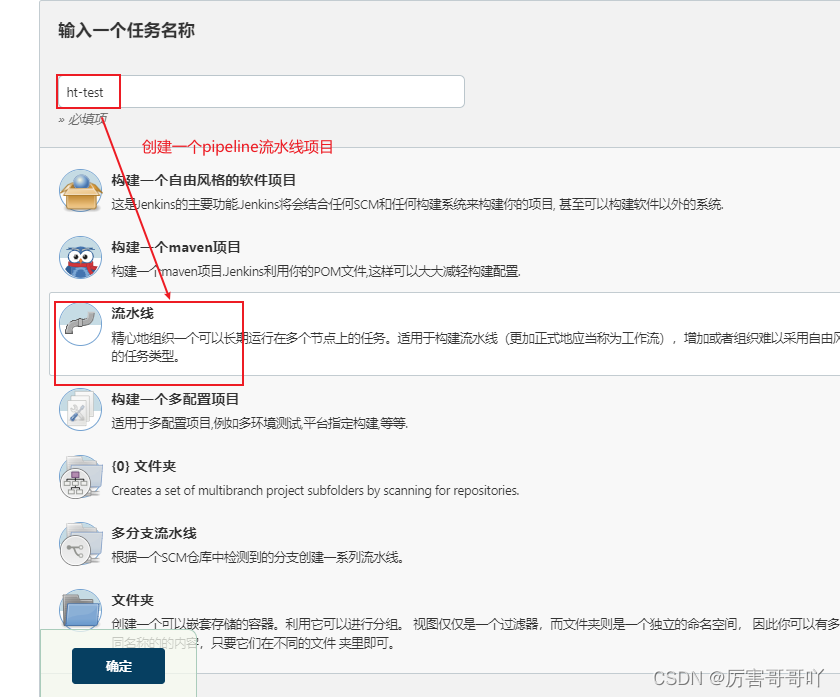Click the pipeline icon inside the red box
Screen dimensions: 840x697
coord(80,322)
